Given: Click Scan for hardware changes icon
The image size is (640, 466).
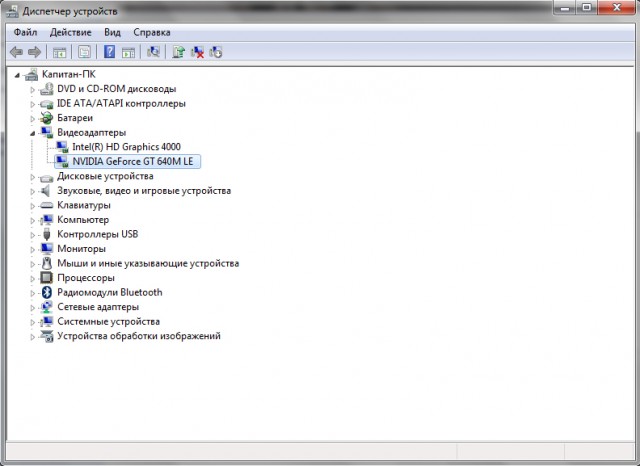Looking at the screenshot, I should coord(153,52).
